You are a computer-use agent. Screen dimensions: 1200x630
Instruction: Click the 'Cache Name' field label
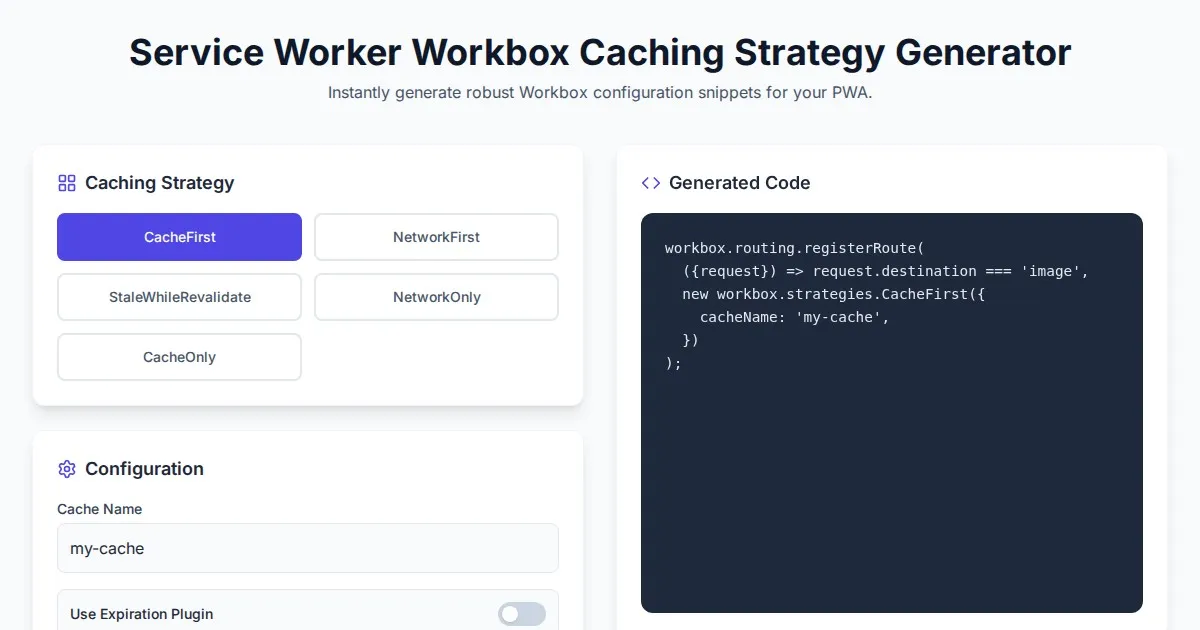99,509
